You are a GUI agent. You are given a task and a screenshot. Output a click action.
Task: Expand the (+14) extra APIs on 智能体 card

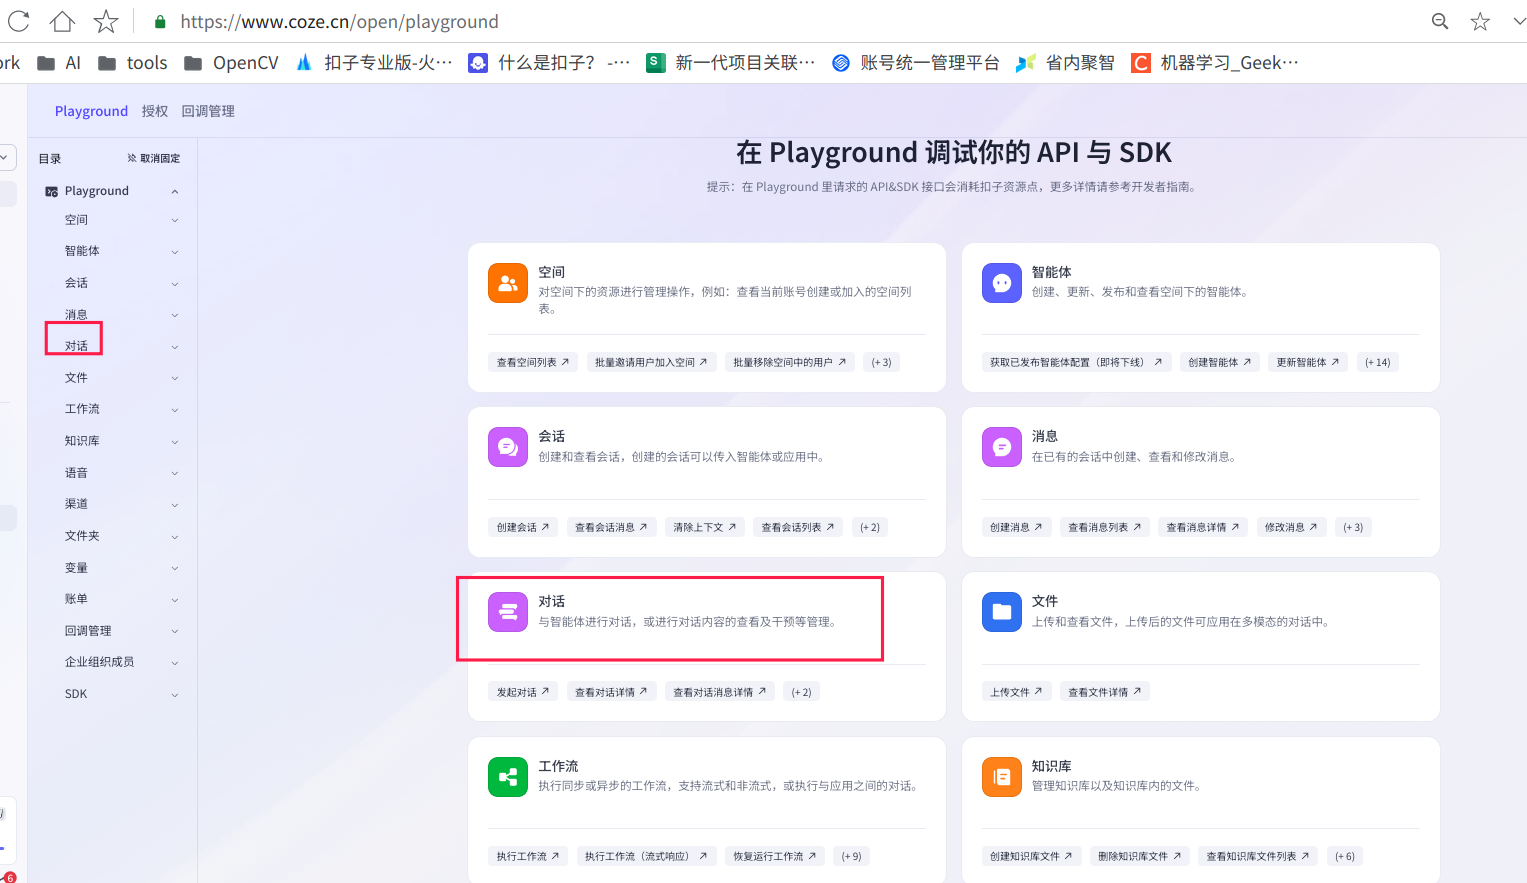(1377, 361)
